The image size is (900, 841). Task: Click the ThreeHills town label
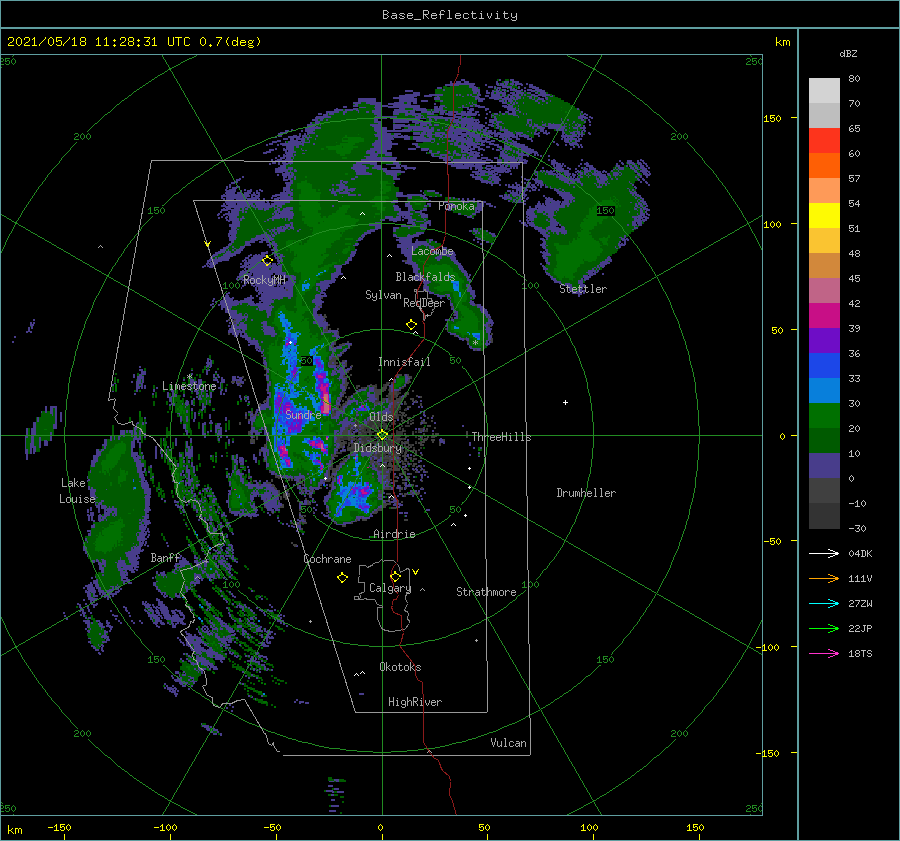(501, 437)
